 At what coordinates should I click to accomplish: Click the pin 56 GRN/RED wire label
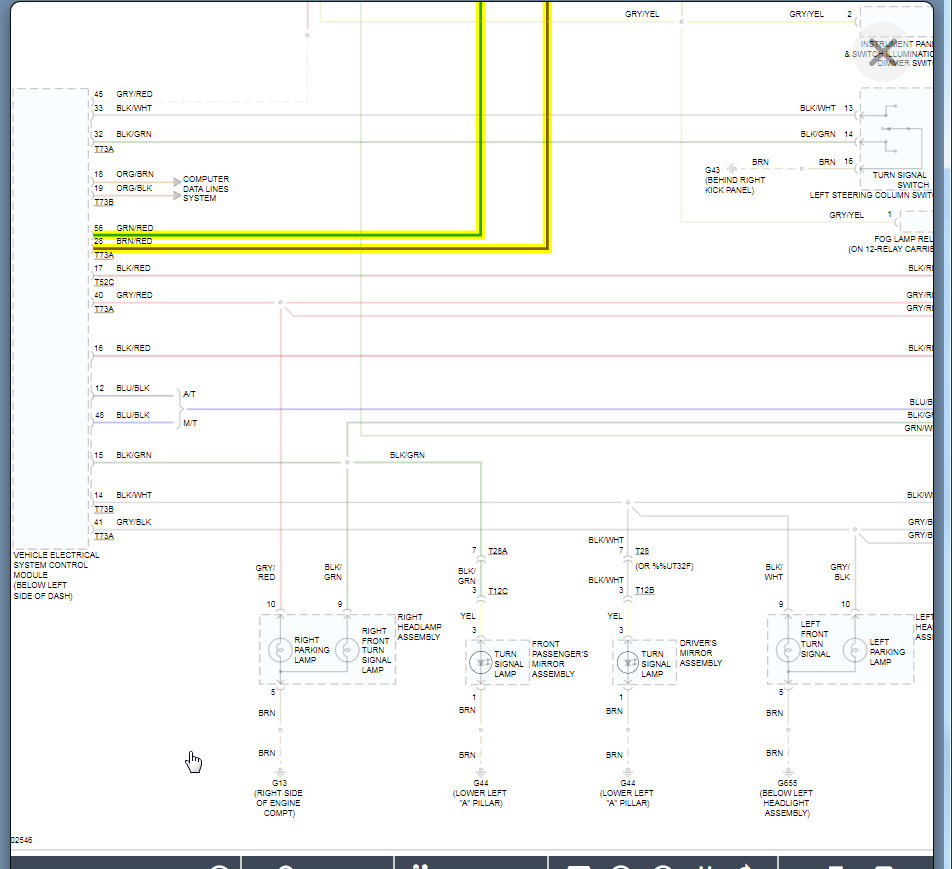click(x=135, y=228)
